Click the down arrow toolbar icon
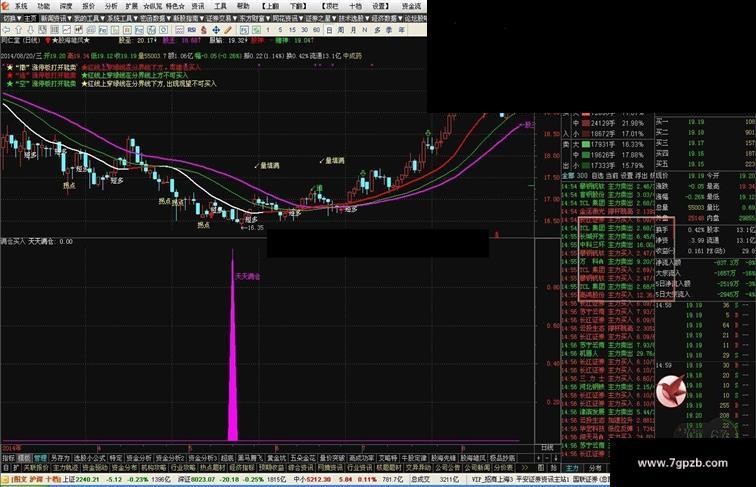Viewport: 756px width, 487px height. click(30, 30)
